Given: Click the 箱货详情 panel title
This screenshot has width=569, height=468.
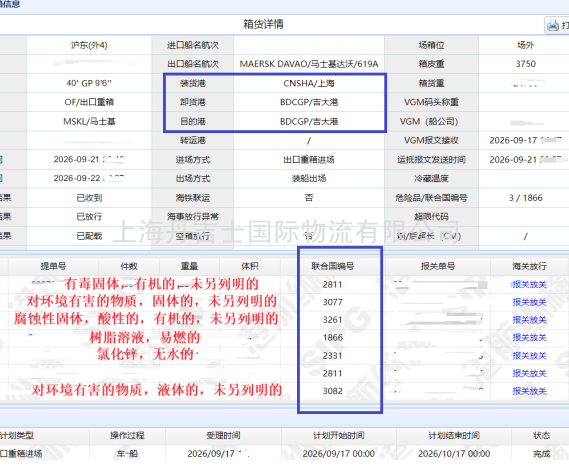Looking at the screenshot, I should pos(263,24).
